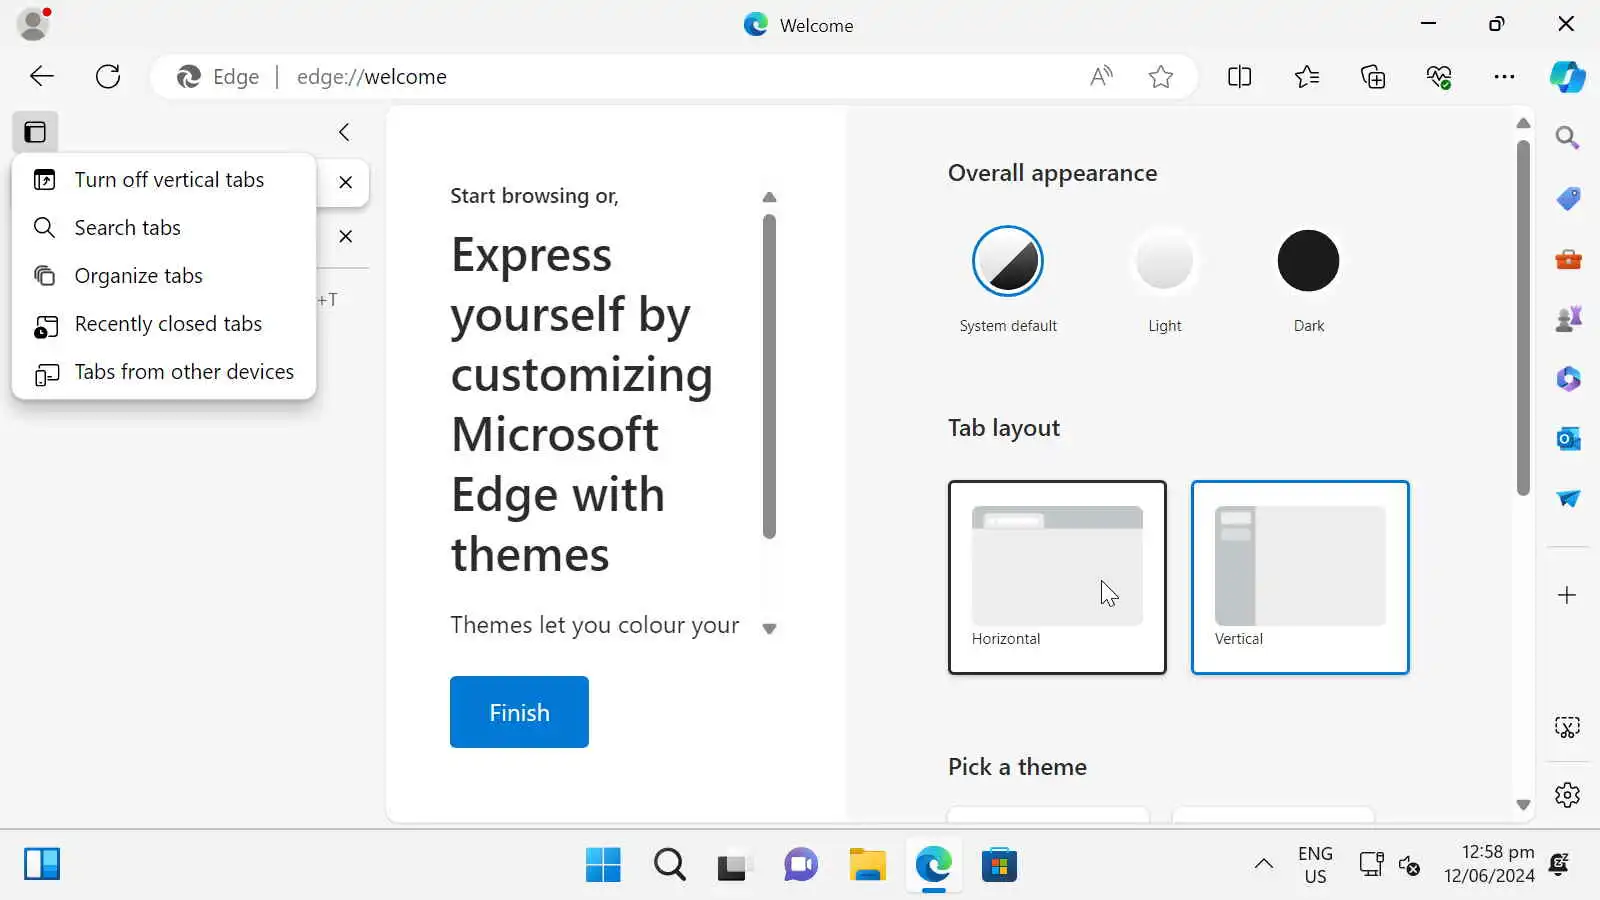The image size is (1600, 900).
Task: Click the page scrollbar up arrow
Action: pyautogui.click(x=1523, y=123)
